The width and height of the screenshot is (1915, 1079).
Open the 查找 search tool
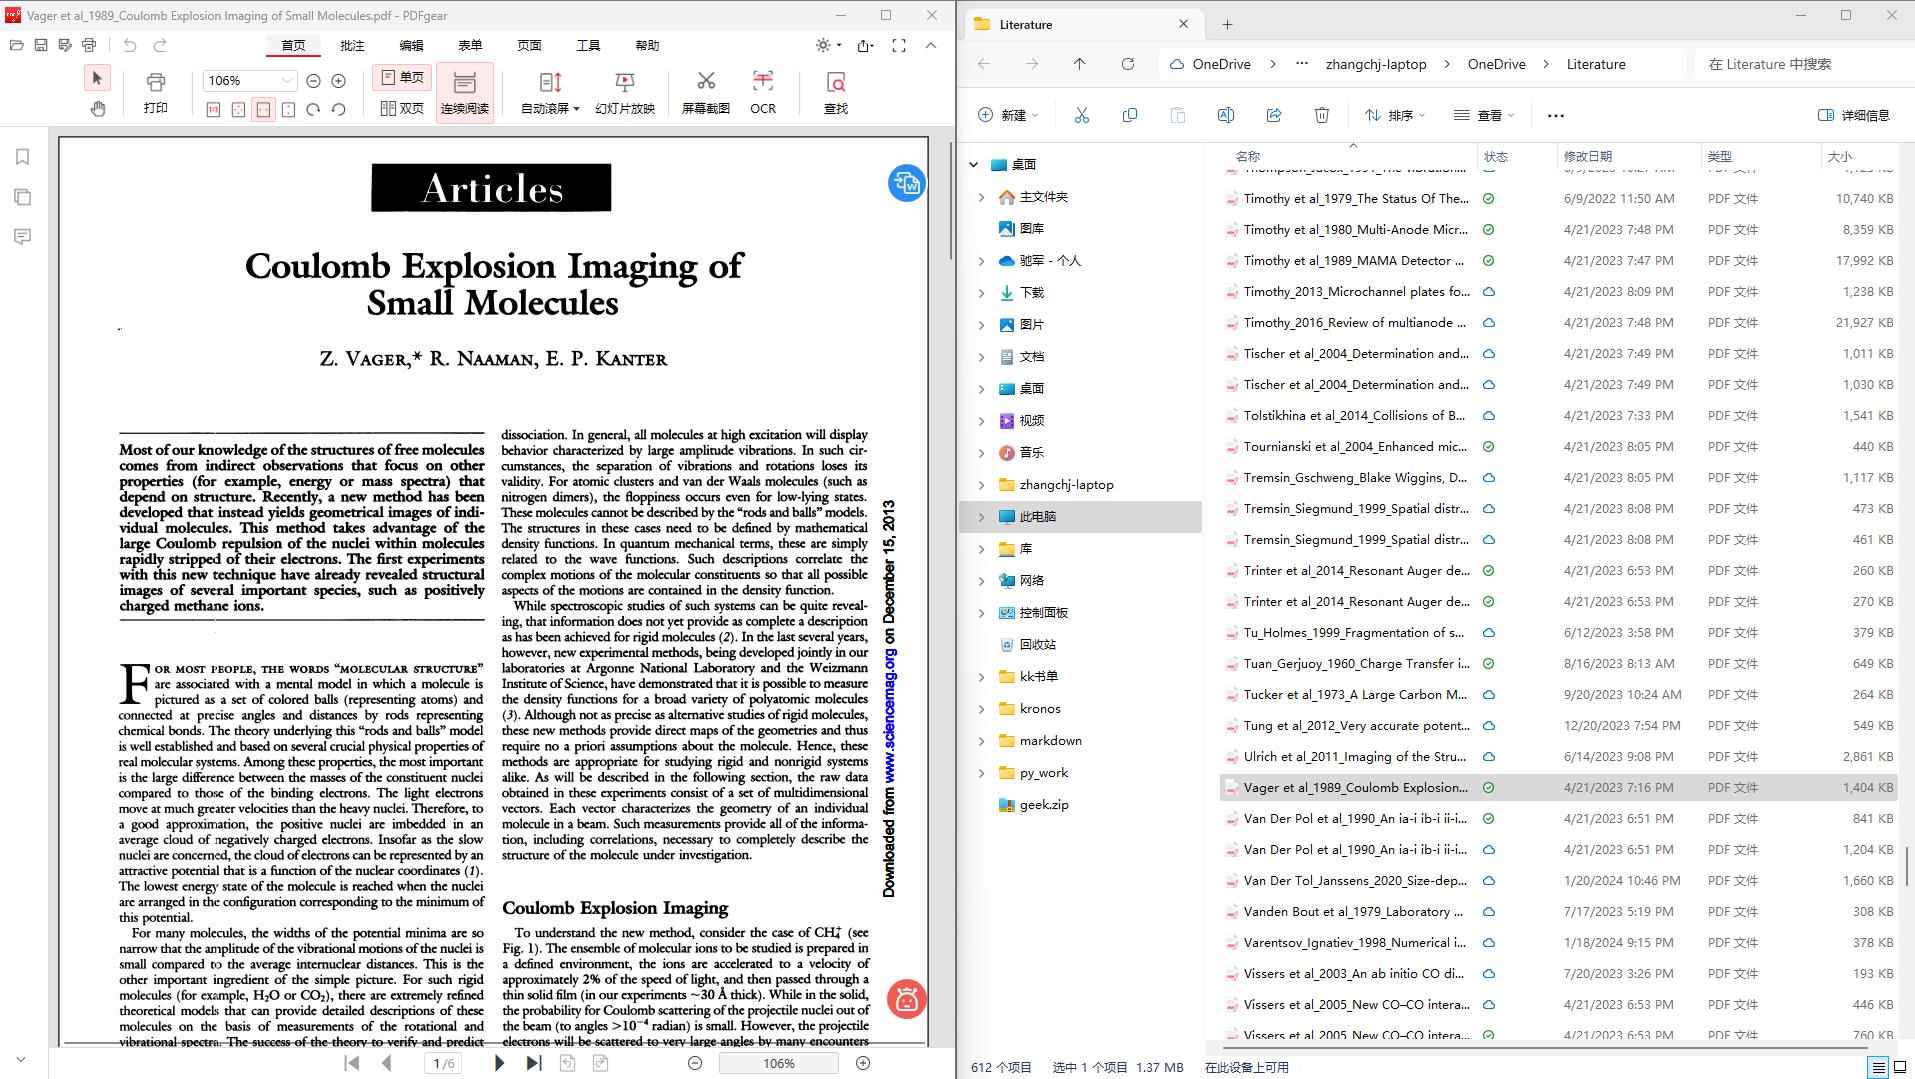[x=836, y=93]
